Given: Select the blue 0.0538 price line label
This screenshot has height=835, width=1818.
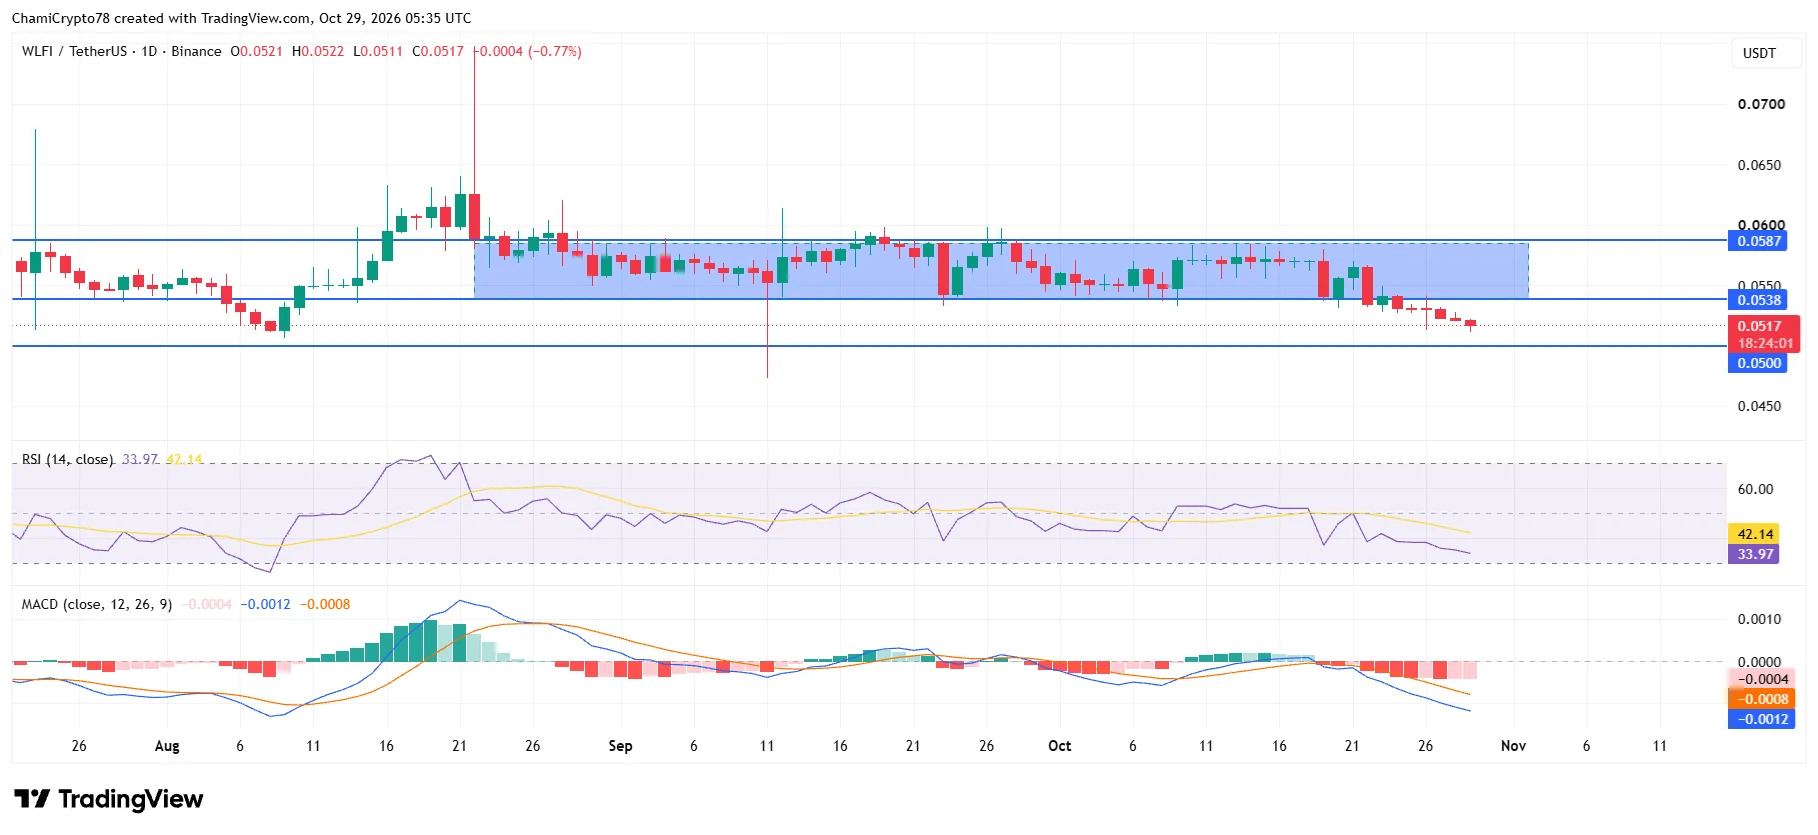Looking at the screenshot, I should pyautogui.click(x=1758, y=300).
